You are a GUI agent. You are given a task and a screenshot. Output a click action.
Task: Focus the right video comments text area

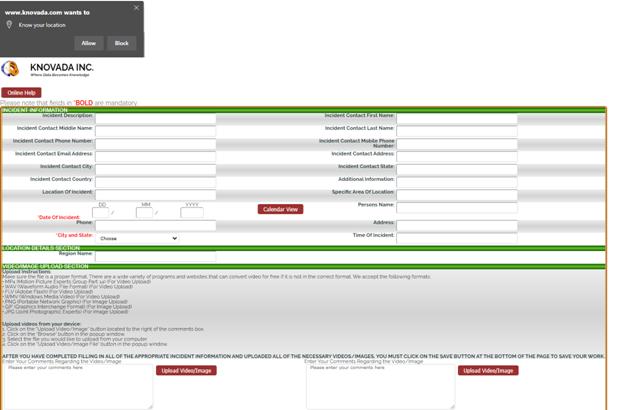[379, 387]
